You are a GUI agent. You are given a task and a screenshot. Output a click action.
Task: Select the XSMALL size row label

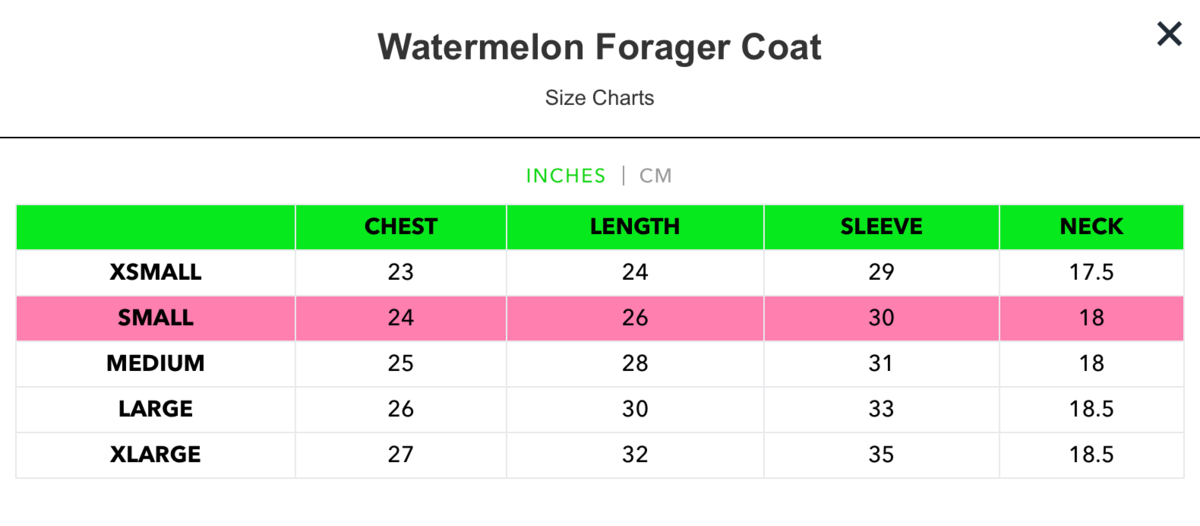(156, 272)
